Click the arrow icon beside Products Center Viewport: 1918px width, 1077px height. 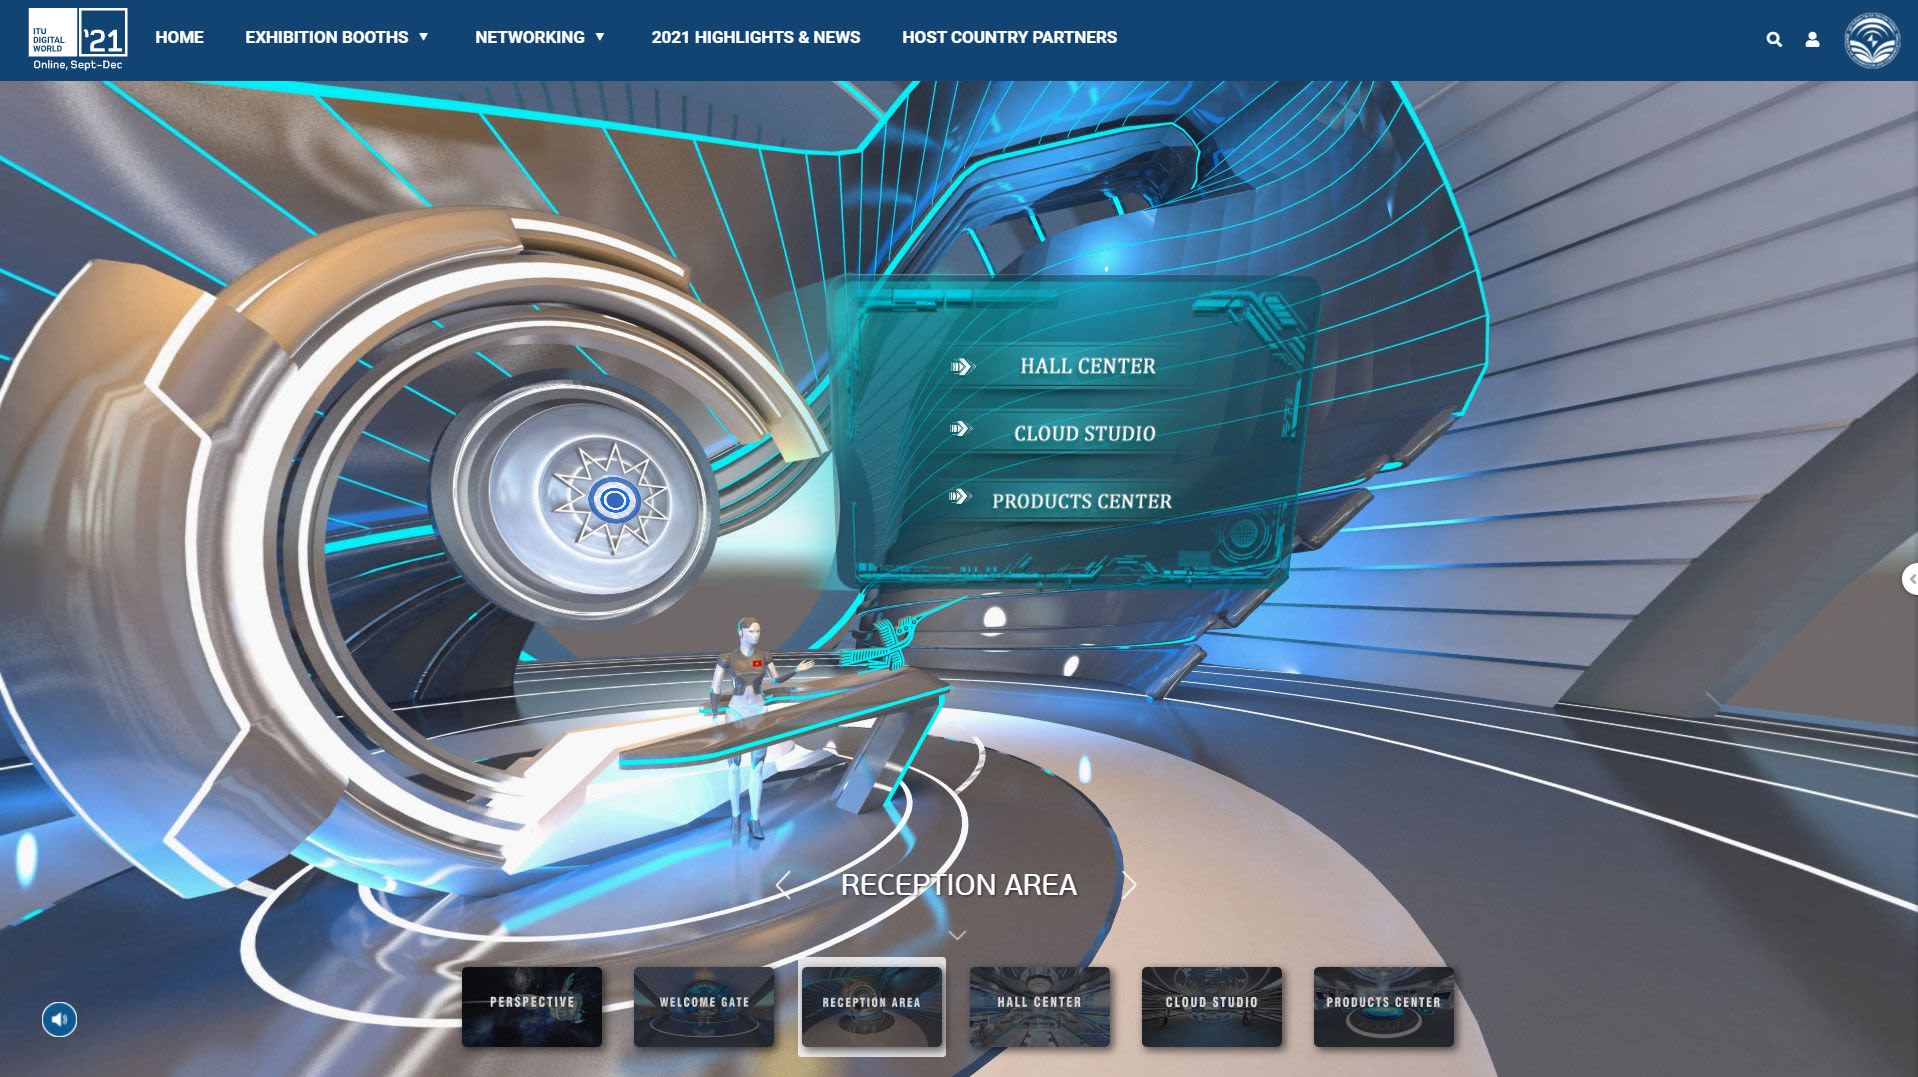[x=960, y=497]
